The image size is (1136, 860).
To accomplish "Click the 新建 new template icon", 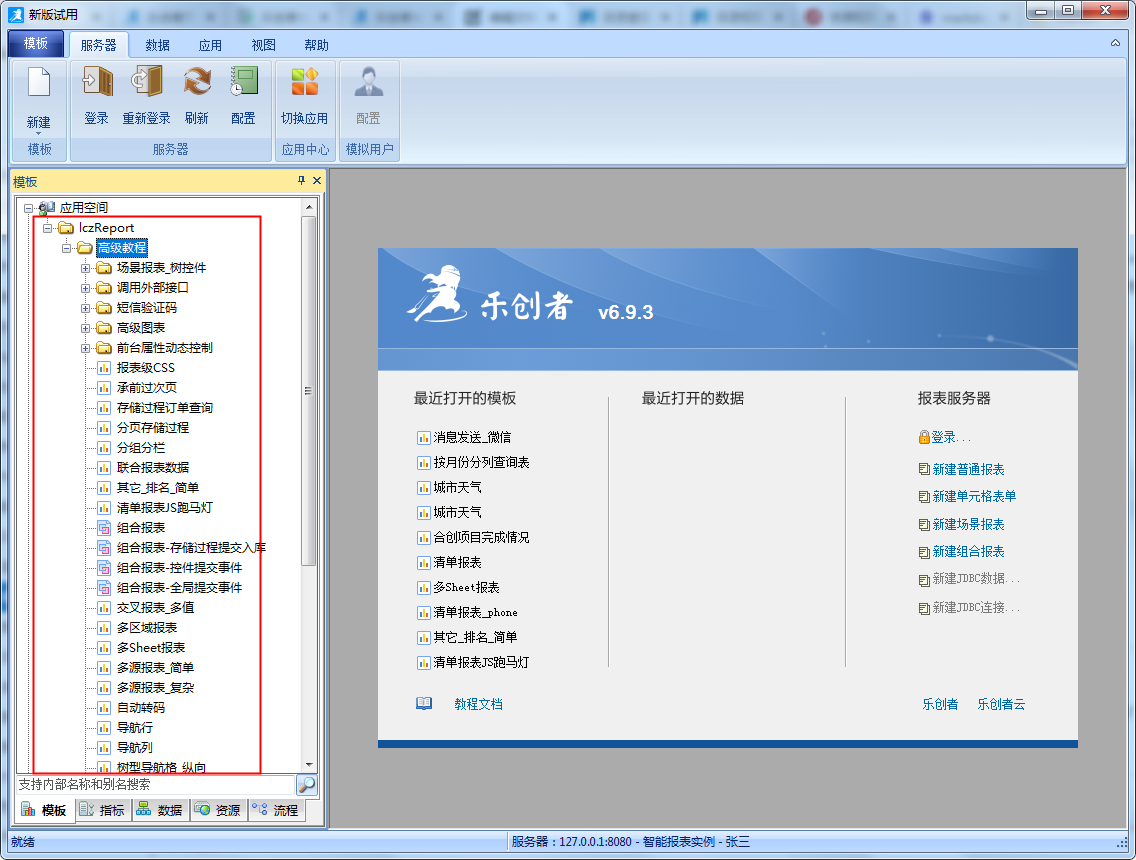I will pos(39,84).
